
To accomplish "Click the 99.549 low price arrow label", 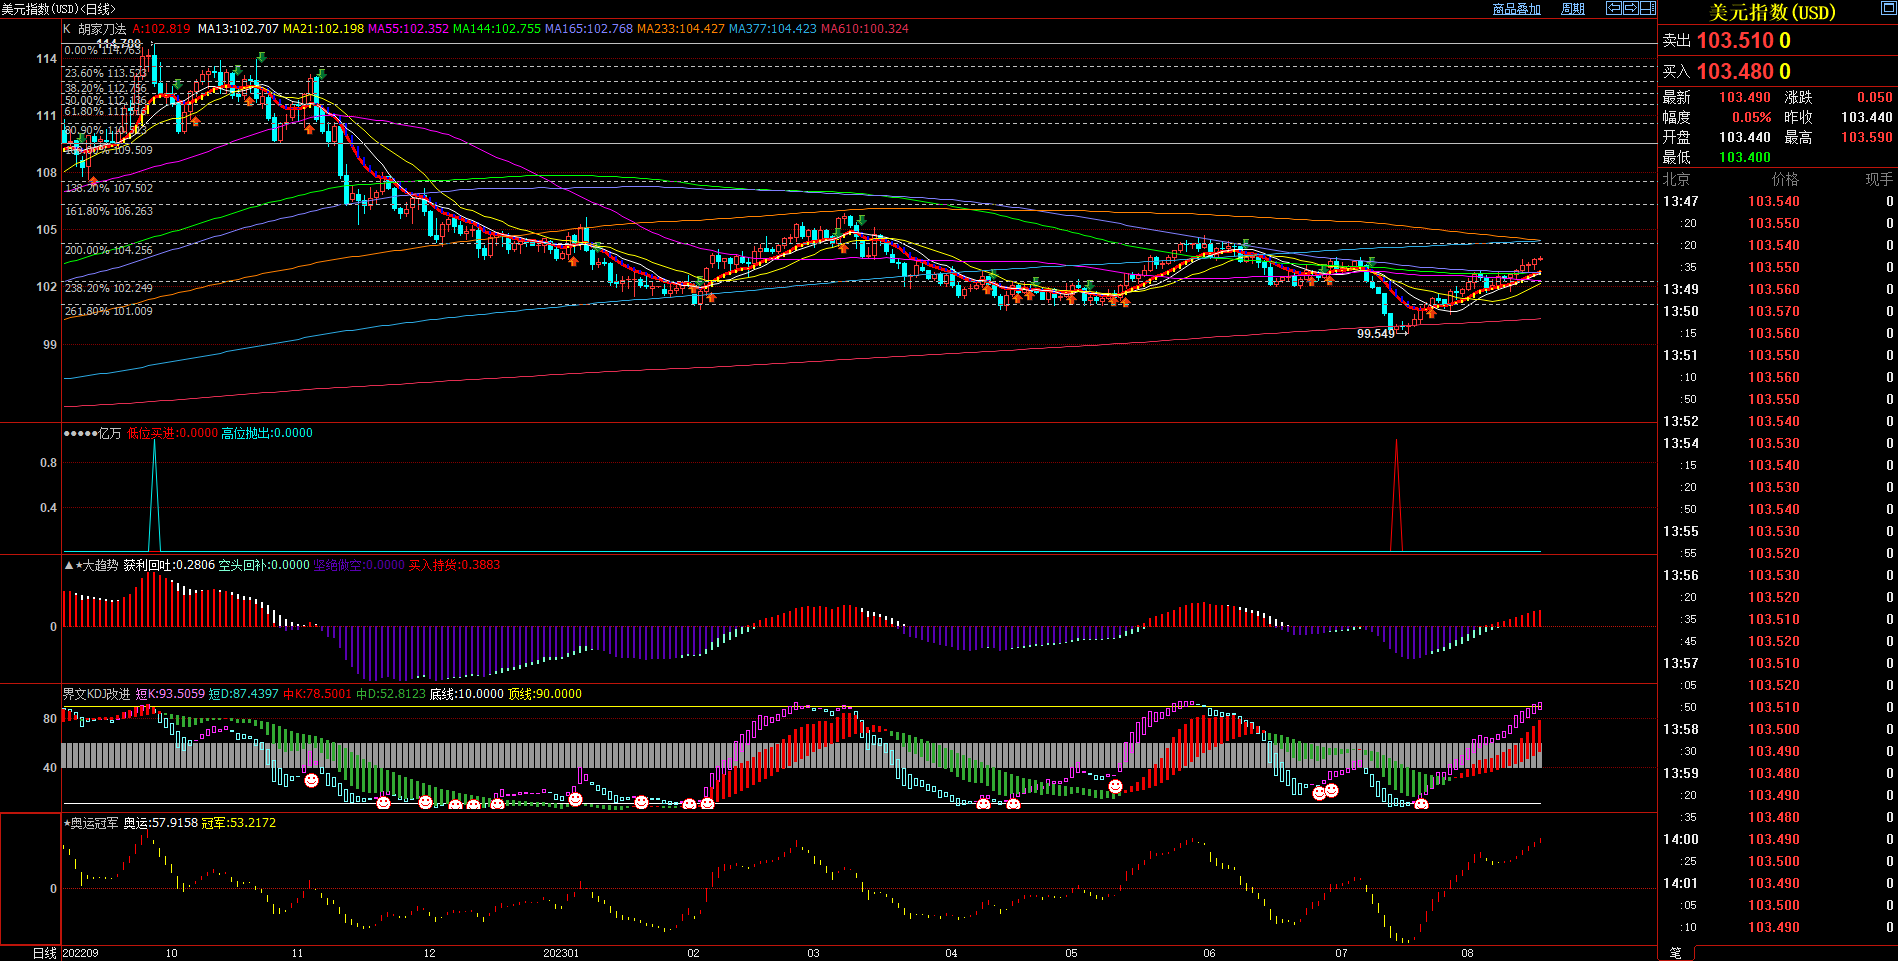I will tap(1380, 334).
